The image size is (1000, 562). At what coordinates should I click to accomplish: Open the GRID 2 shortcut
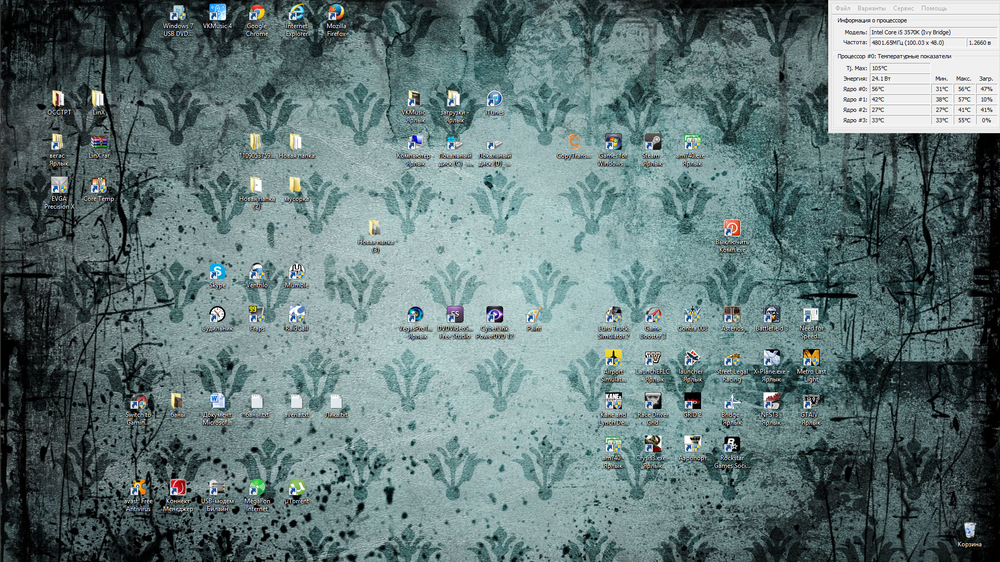692,405
